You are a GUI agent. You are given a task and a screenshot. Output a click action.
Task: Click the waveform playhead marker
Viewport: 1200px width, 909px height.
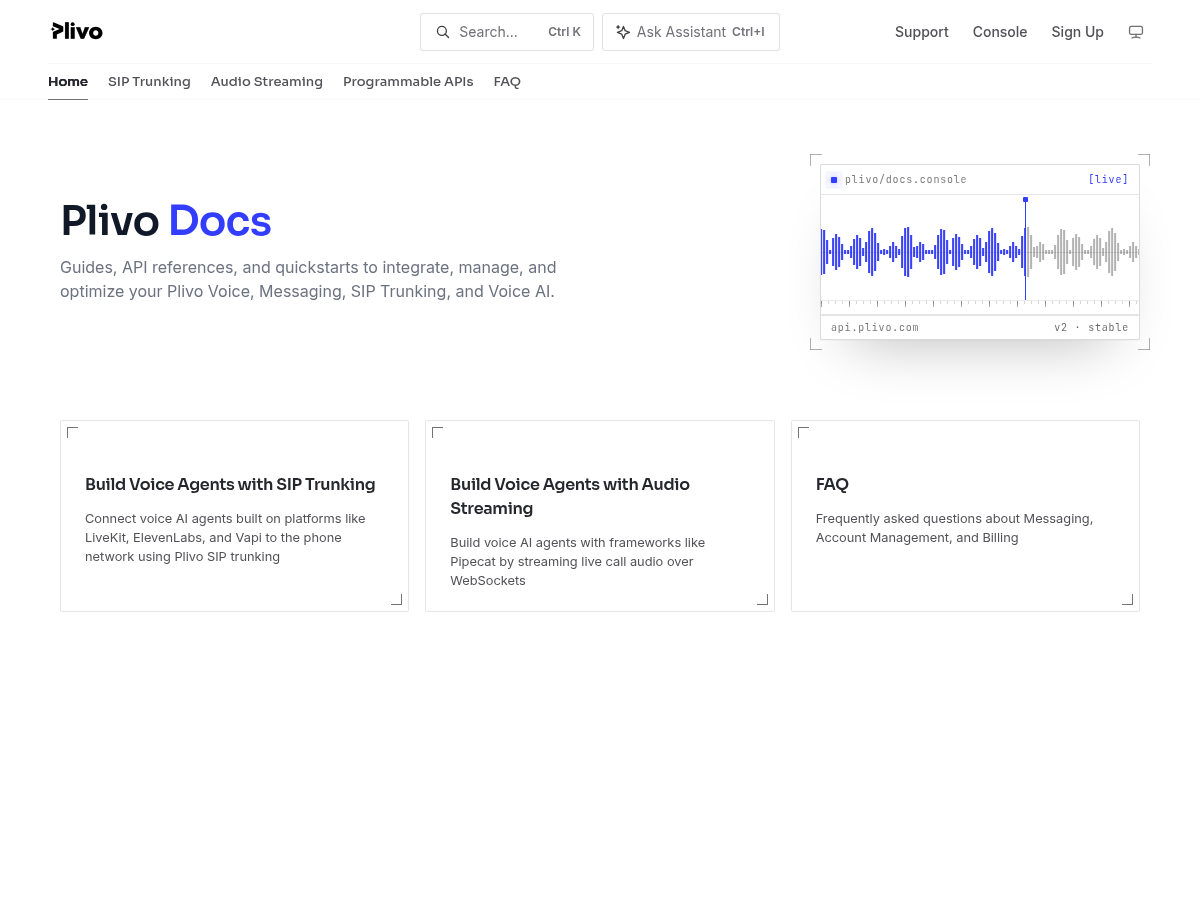(x=1025, y=200)
